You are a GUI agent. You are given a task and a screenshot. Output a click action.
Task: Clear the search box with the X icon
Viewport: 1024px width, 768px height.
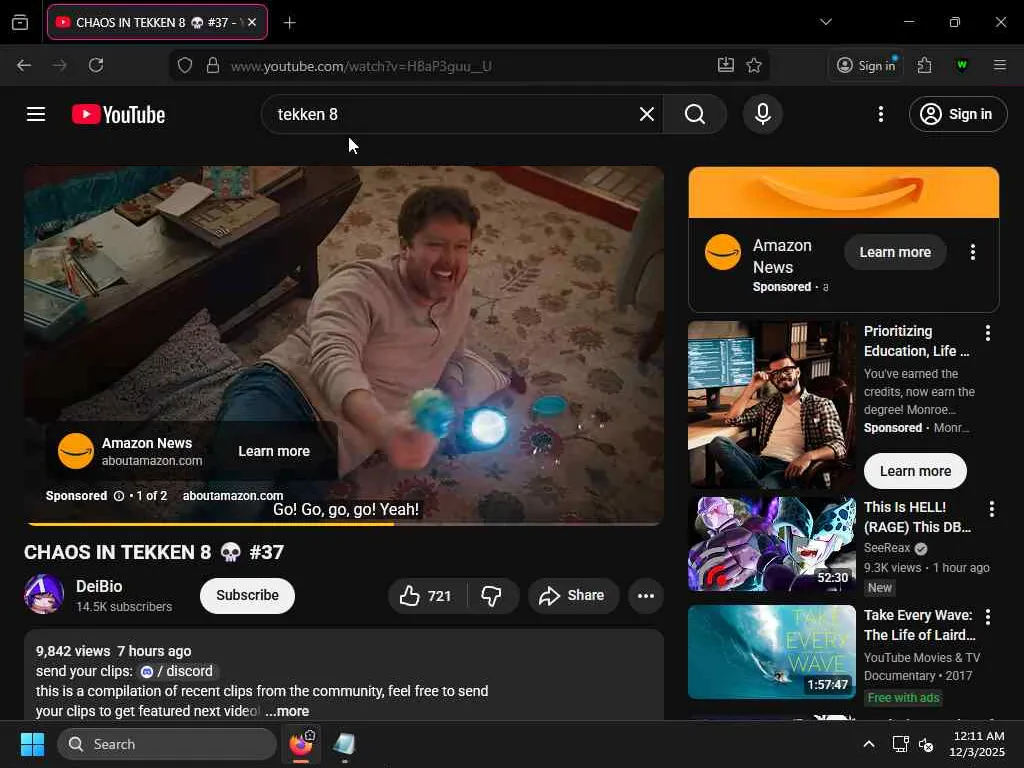[647, 114]
